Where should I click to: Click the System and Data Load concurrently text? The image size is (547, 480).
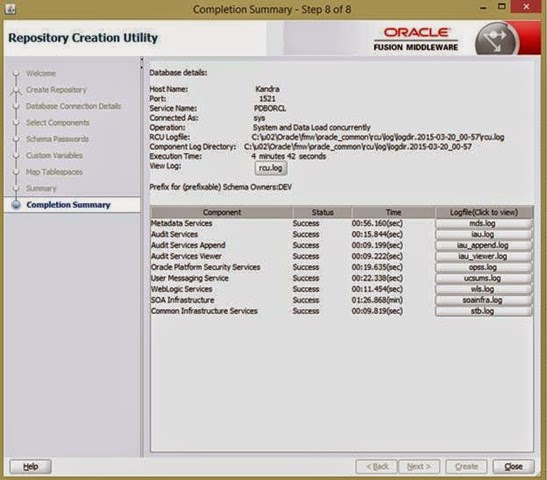pyautogui.click(x=312, y=128)
